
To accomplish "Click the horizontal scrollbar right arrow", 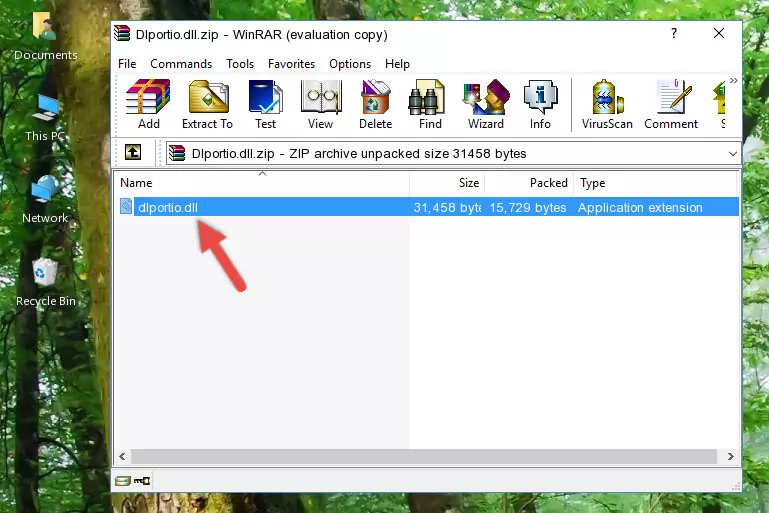I will tap(730, 456).
